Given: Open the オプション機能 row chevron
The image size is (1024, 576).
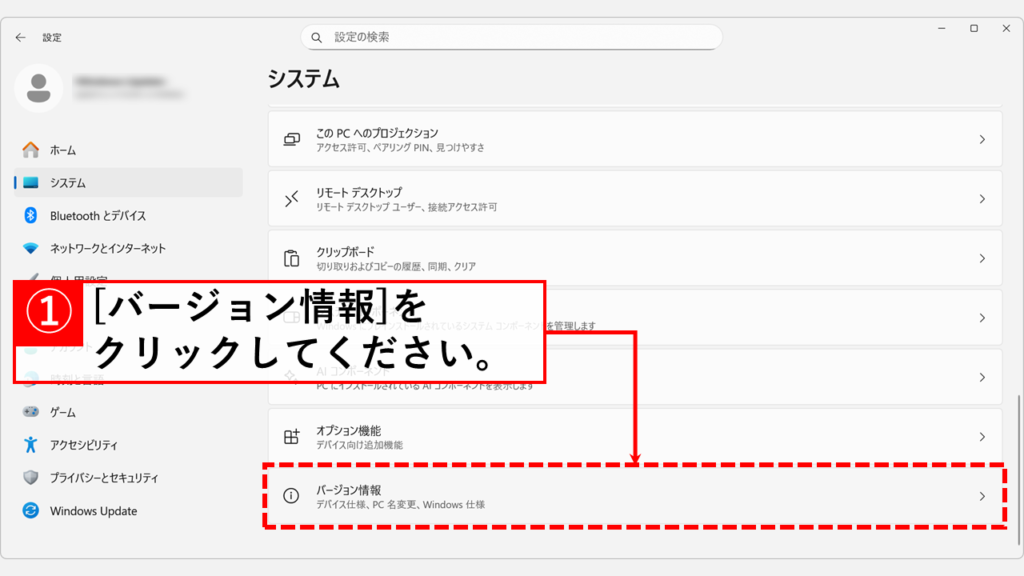Looking at the screenshot, I should tap(982, 437).
